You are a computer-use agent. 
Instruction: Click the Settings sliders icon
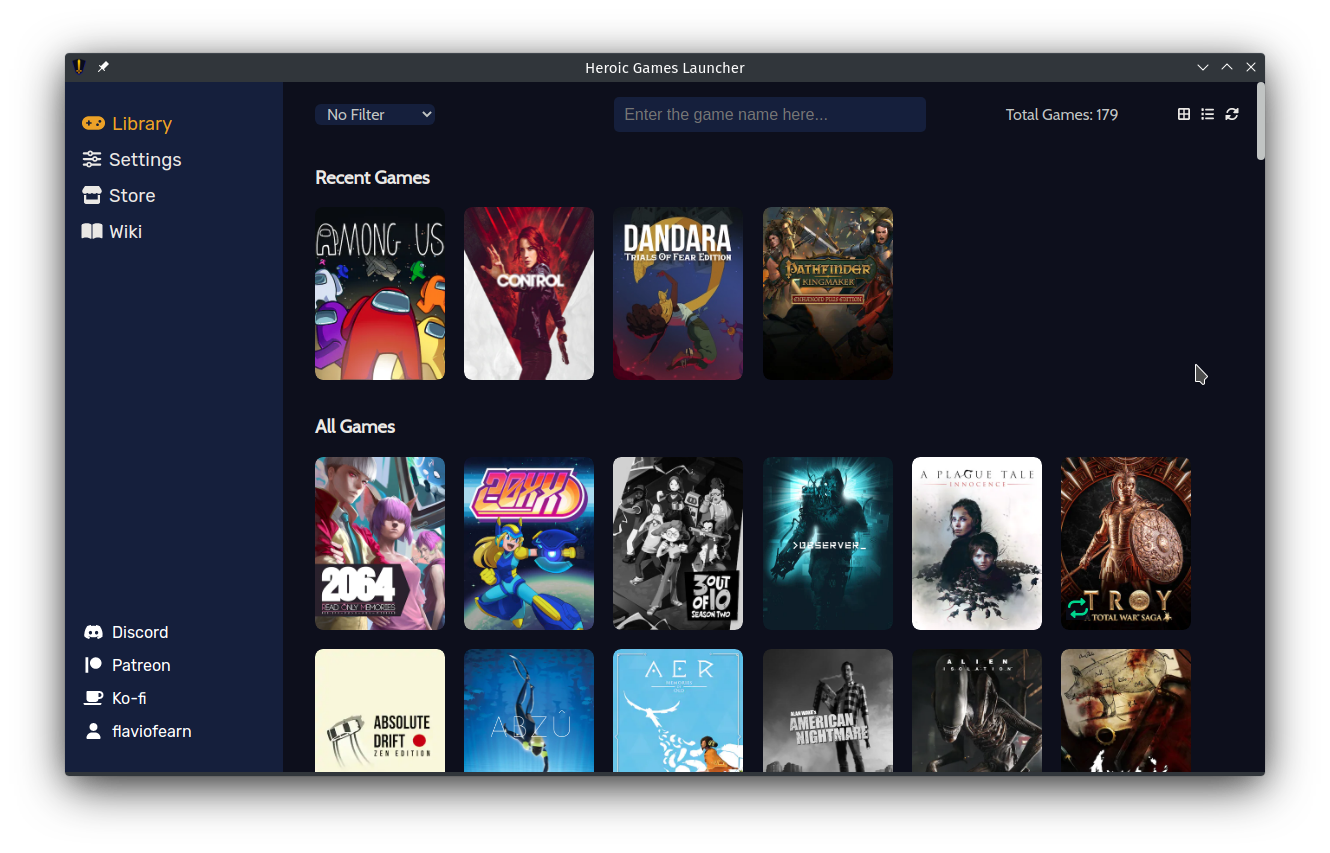pos(92,159)
